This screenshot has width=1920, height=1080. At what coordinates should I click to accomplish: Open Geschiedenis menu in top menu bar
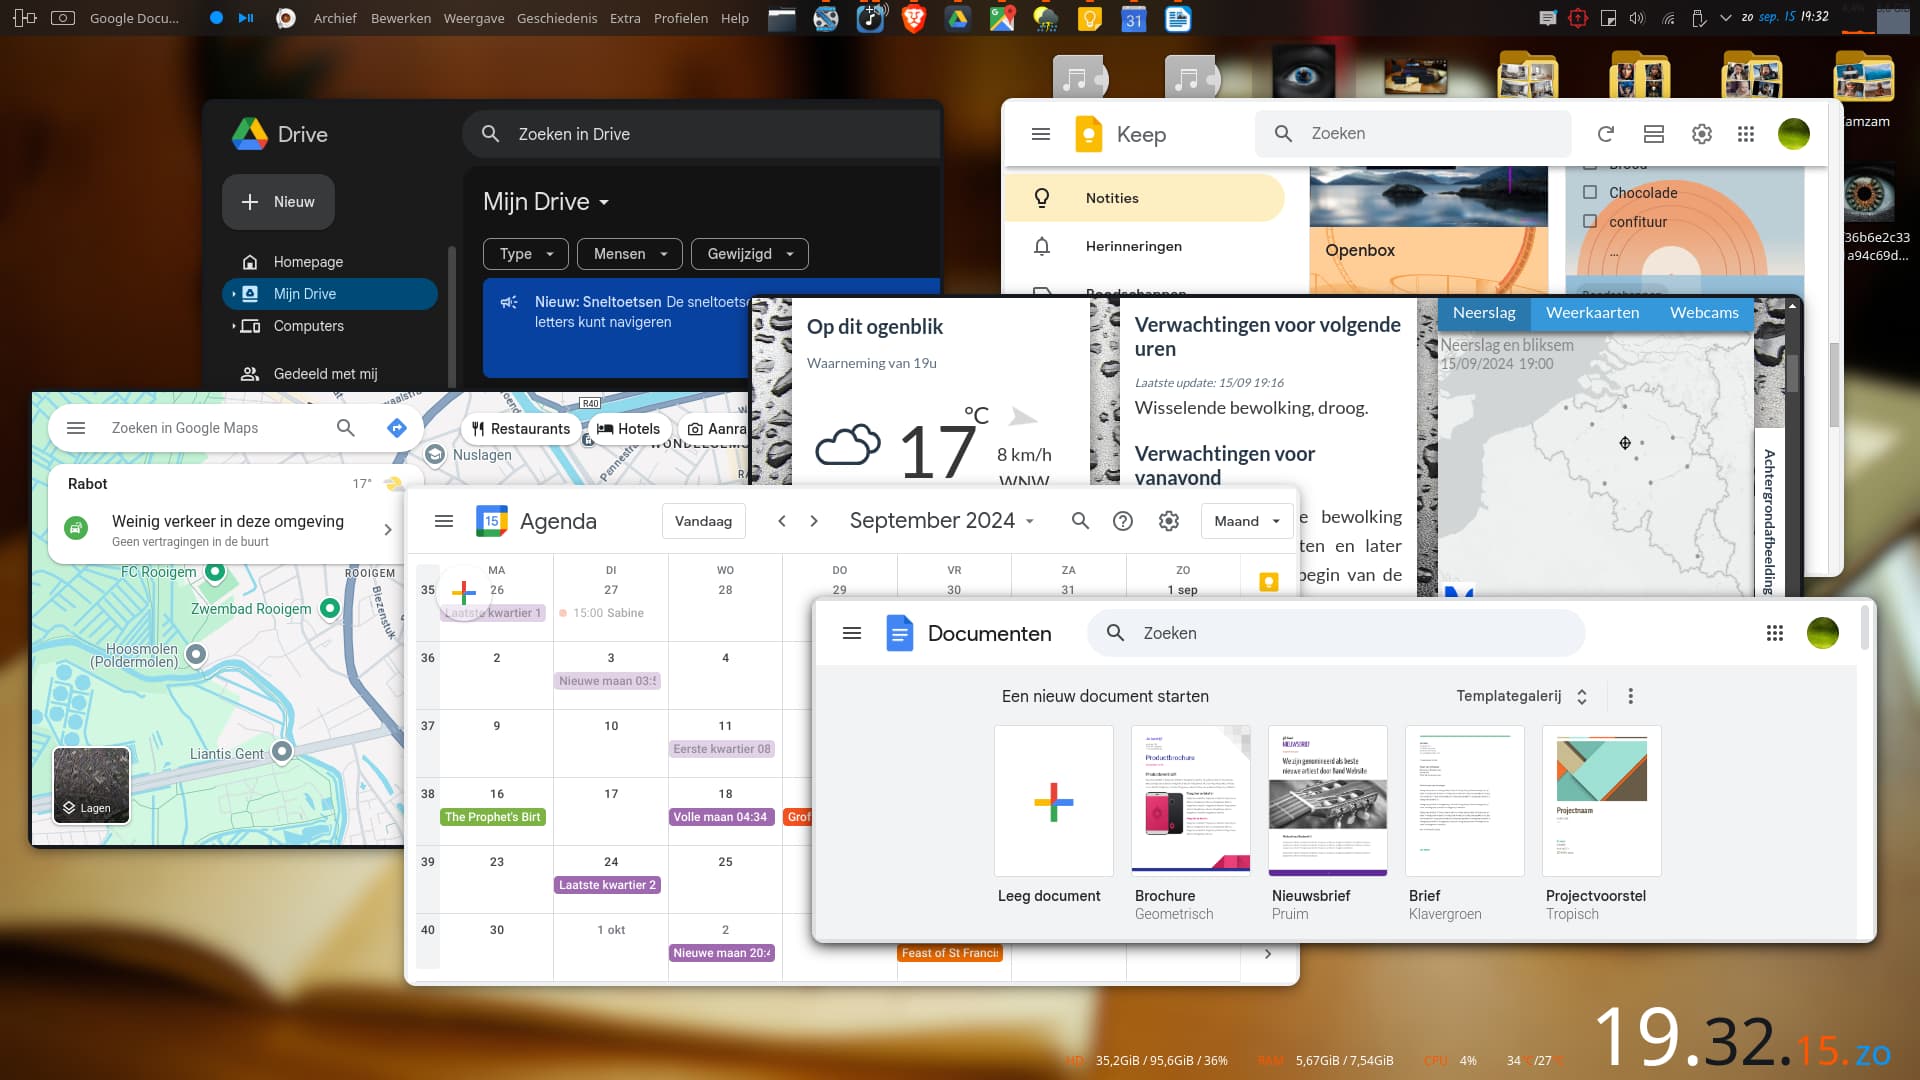[x=557, y=18]
